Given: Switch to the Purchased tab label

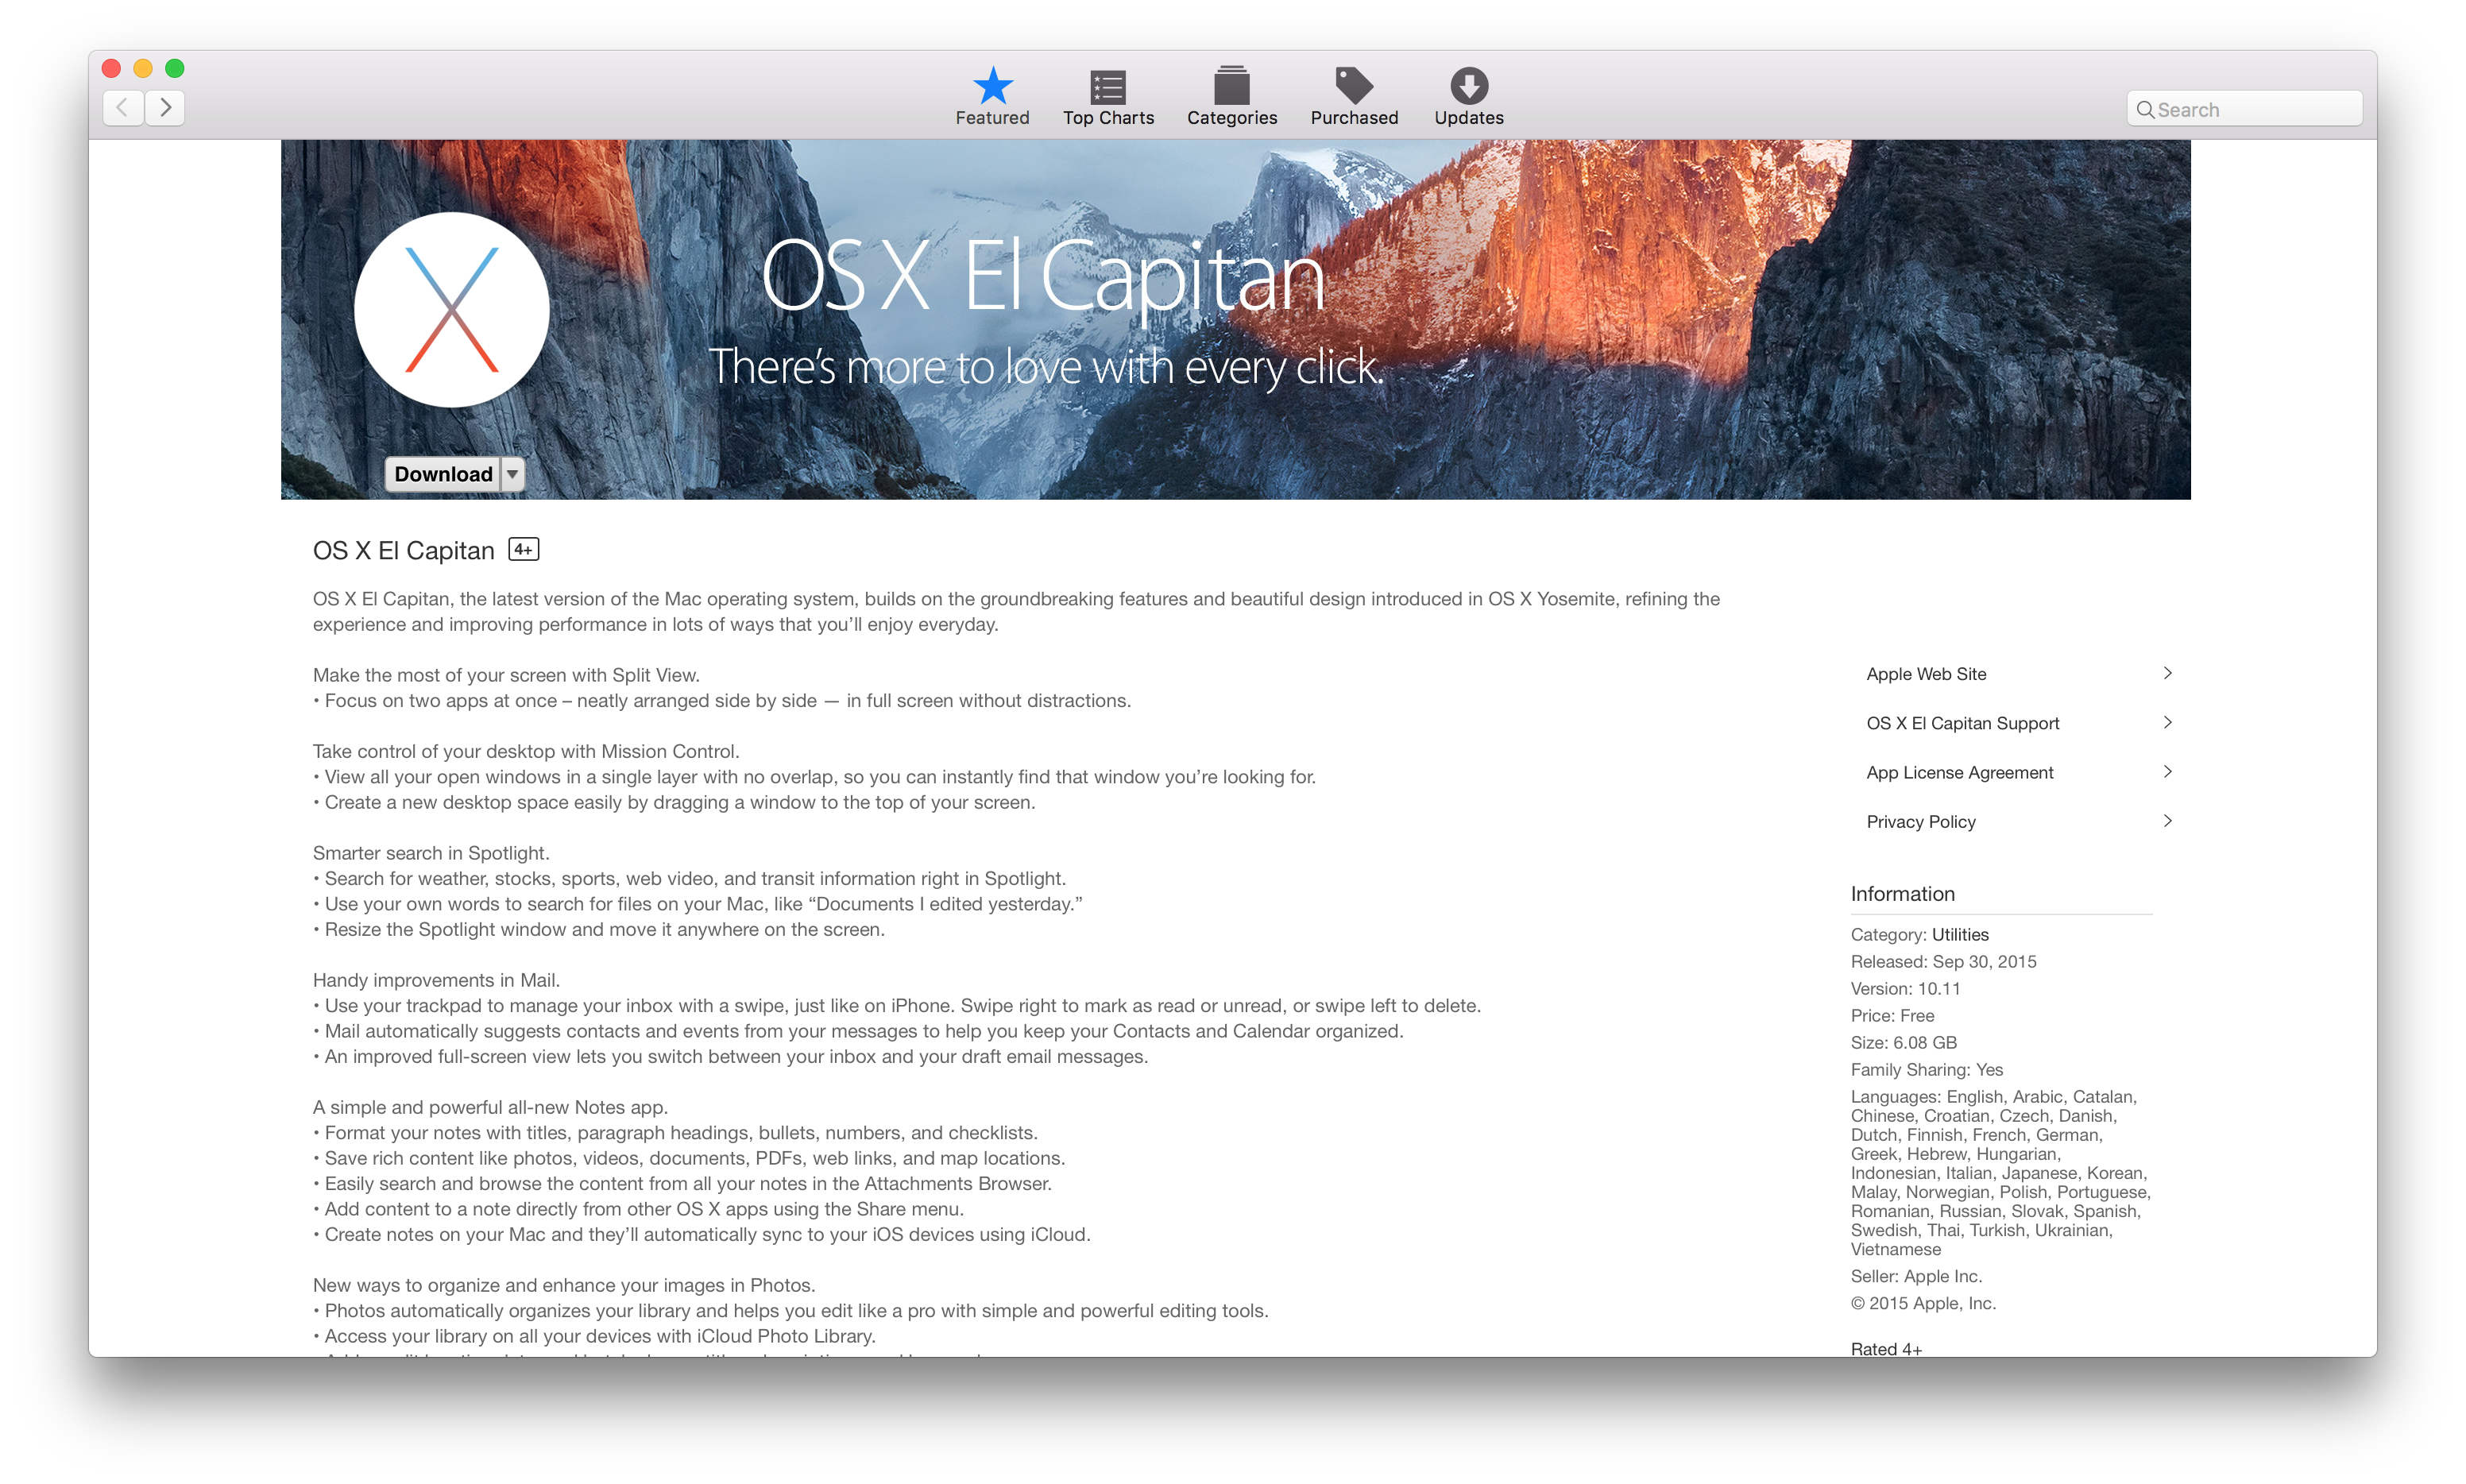Looking at the screenshot, I should [1354, 118].
